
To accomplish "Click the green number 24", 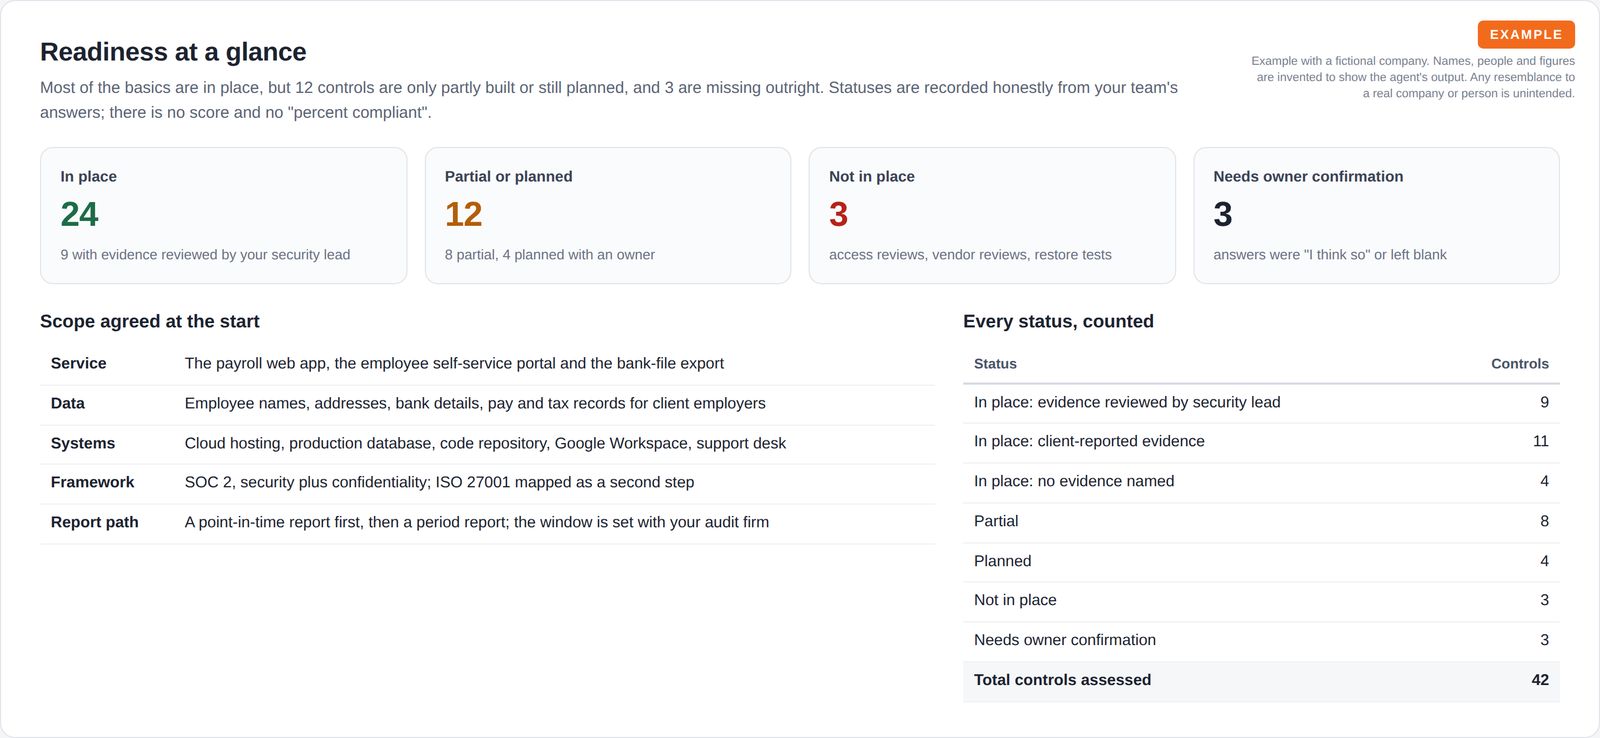I will coord(79,214).
